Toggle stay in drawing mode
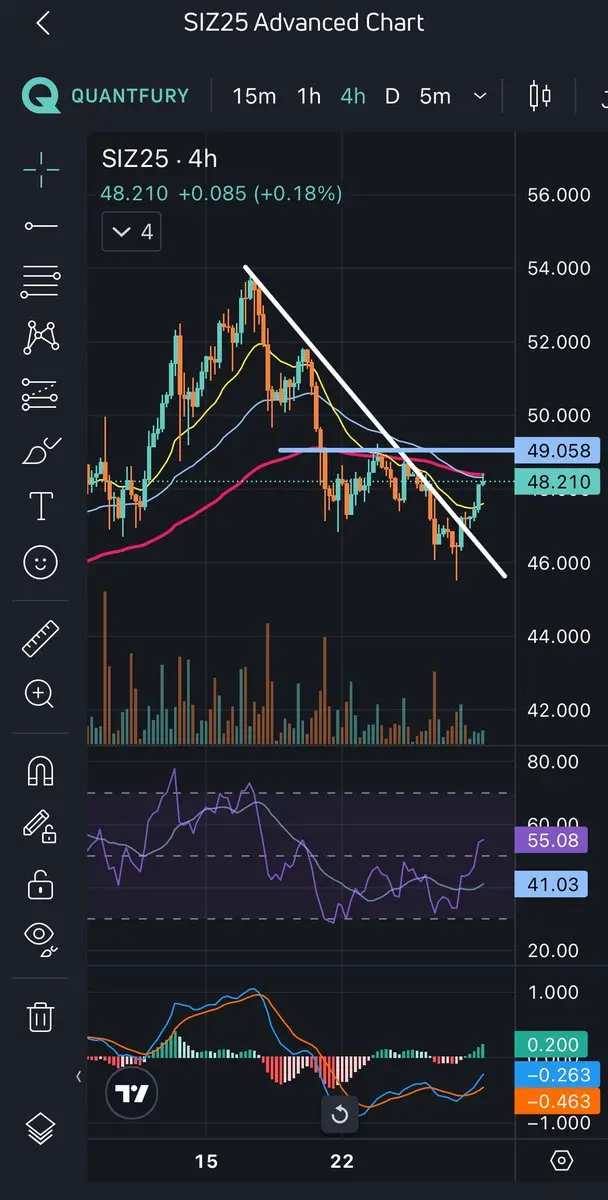Viewport: 608px width, 1200px height. pos(41,827)
